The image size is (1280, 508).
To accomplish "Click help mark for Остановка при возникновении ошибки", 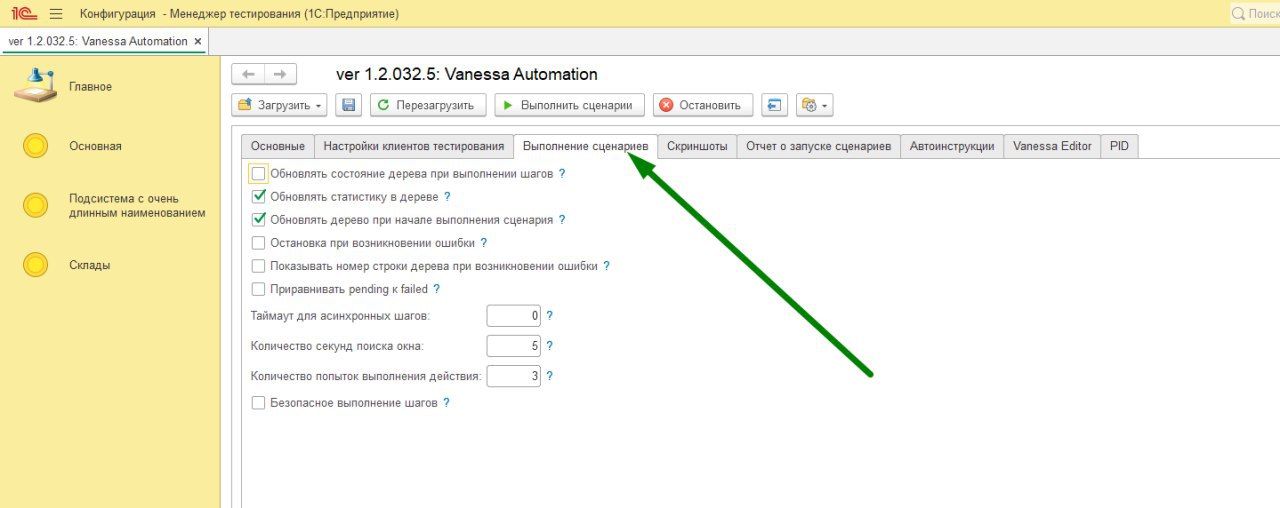I will (484, 243).
